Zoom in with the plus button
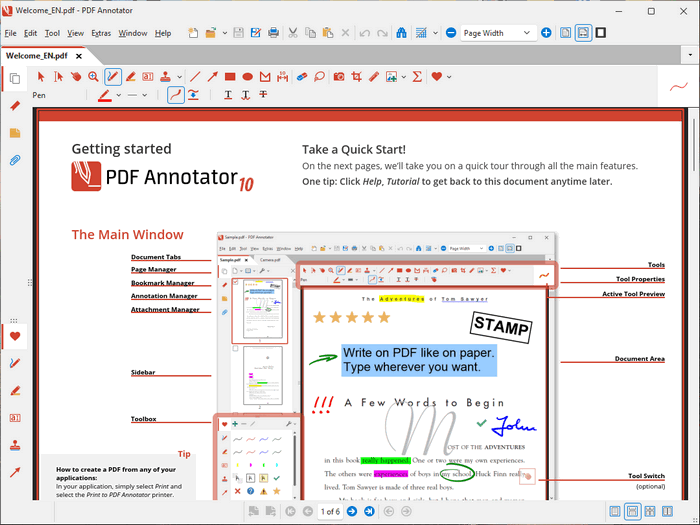700x525 pixels. coord(546,33)
